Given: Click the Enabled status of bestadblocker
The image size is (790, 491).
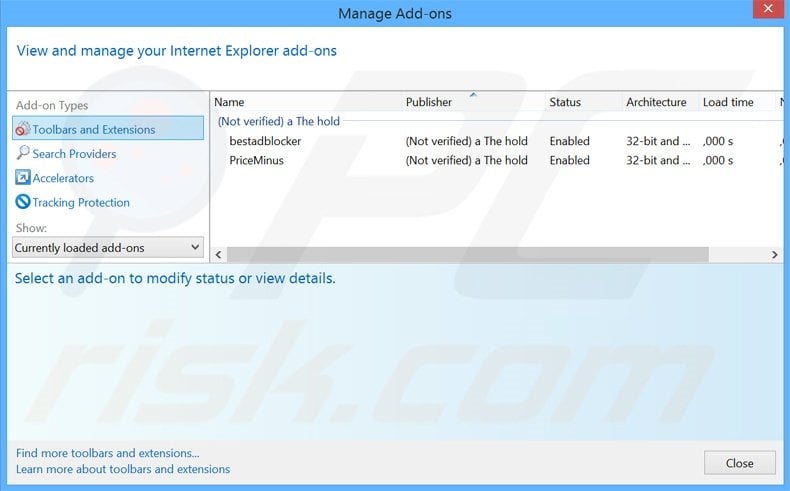Looking at the screenshot, I should tap(569, 141).
